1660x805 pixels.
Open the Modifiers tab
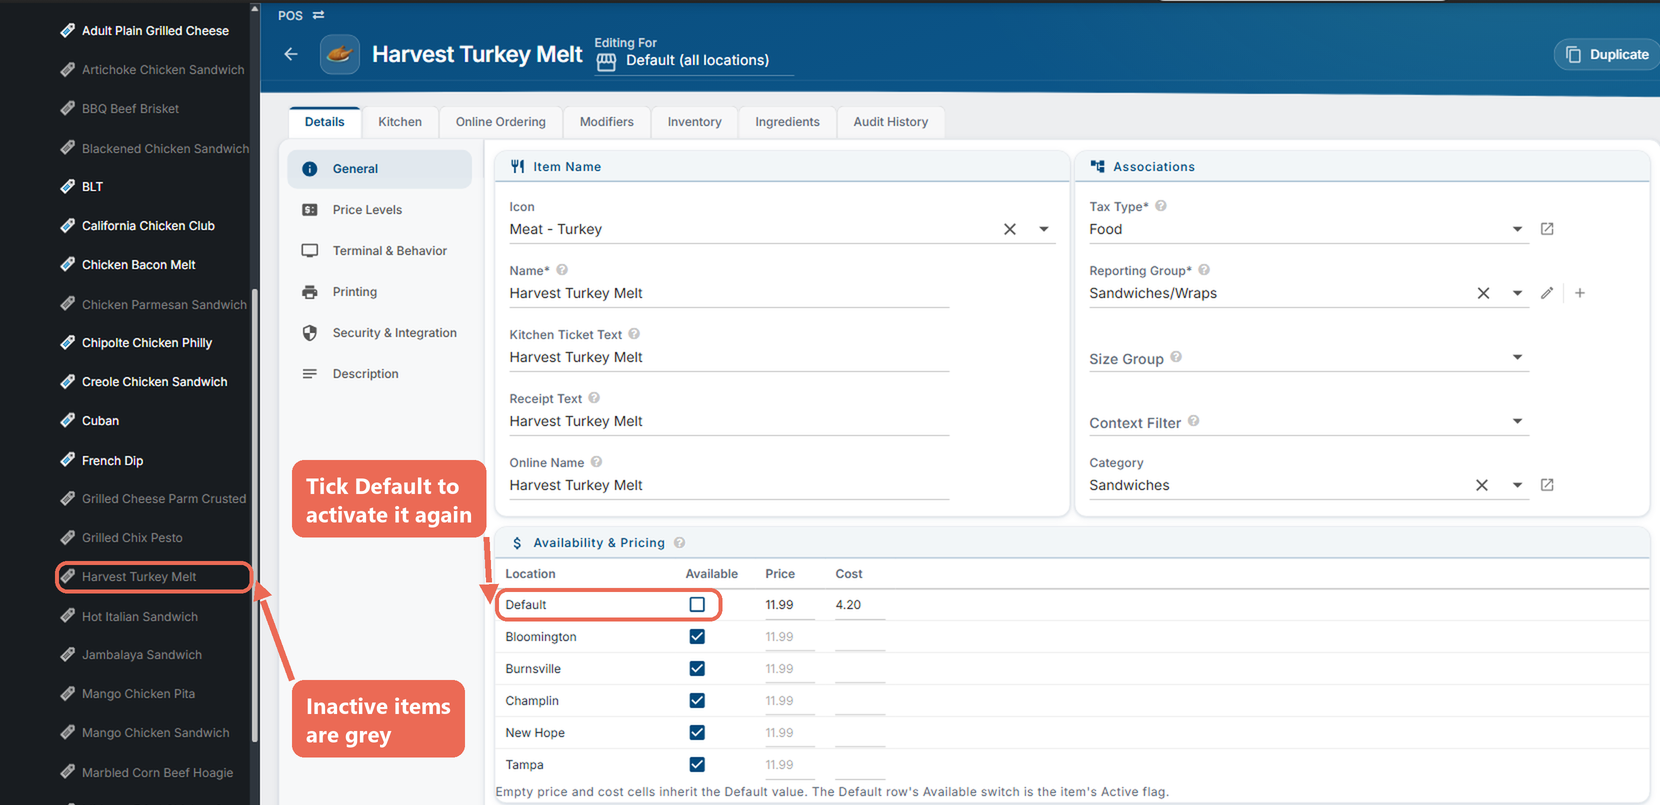coord(607,122)
